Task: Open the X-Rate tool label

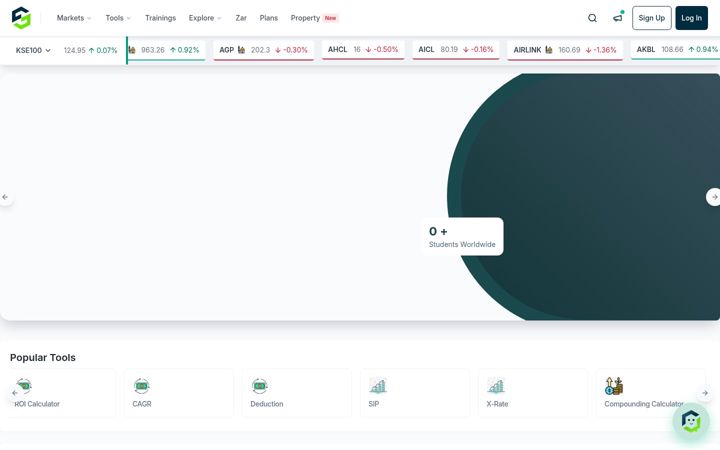Action: pos(497,404)
